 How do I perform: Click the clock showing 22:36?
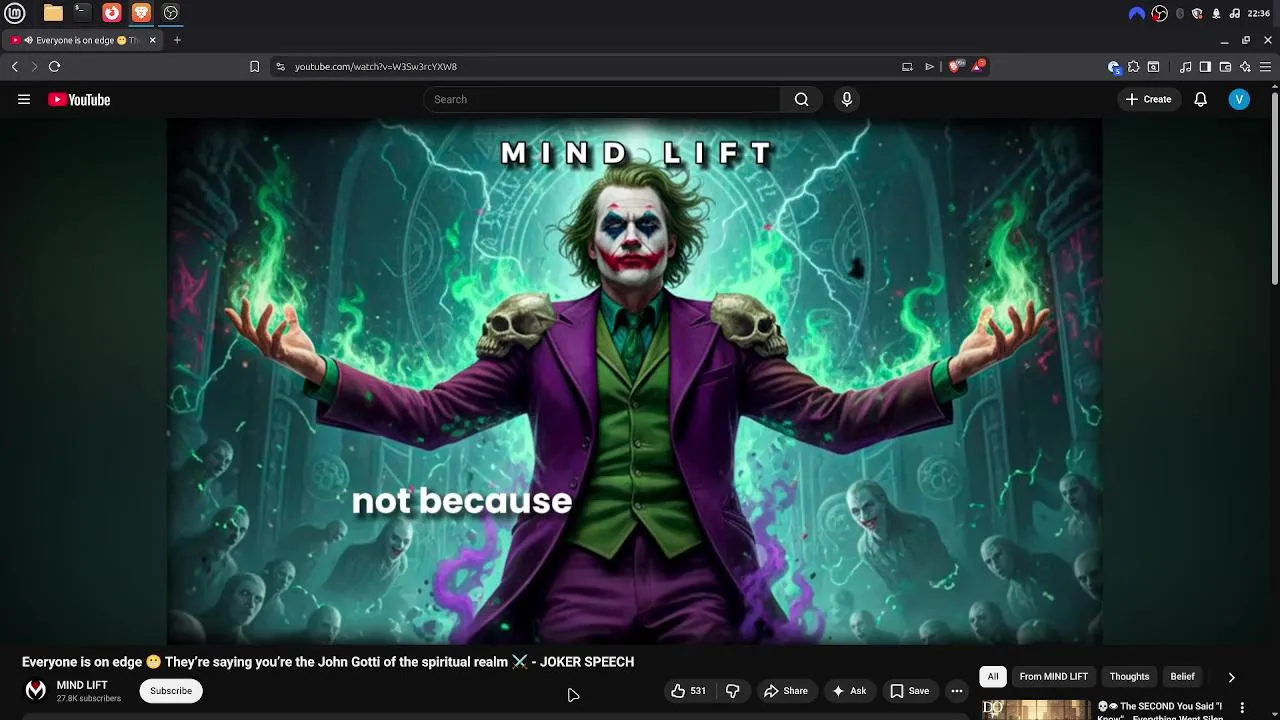click(1259, 13)
